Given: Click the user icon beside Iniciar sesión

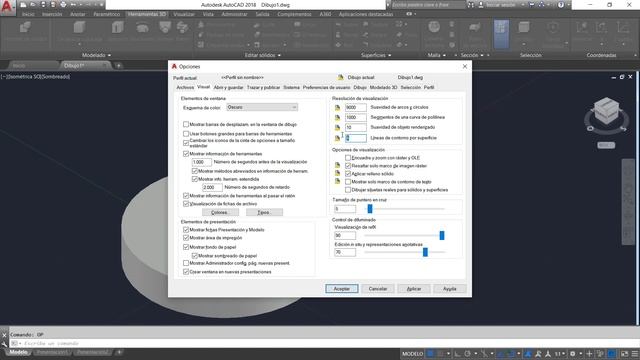Looking at the screenshot, I should click(x=481, y=5).
